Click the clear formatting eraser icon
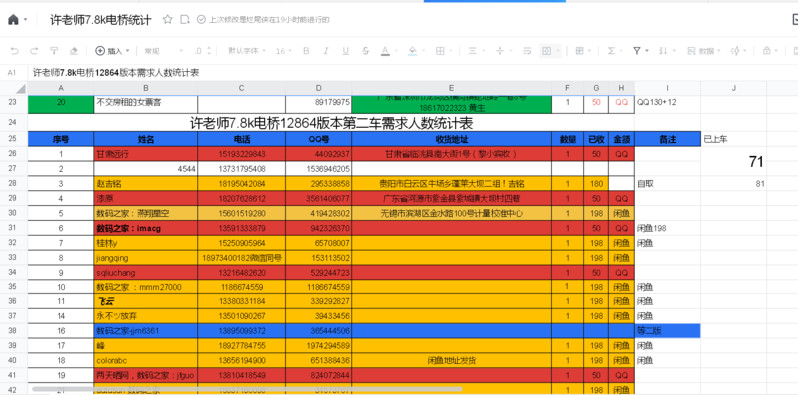Screen dimensions: 798x395 pos(74,51)
